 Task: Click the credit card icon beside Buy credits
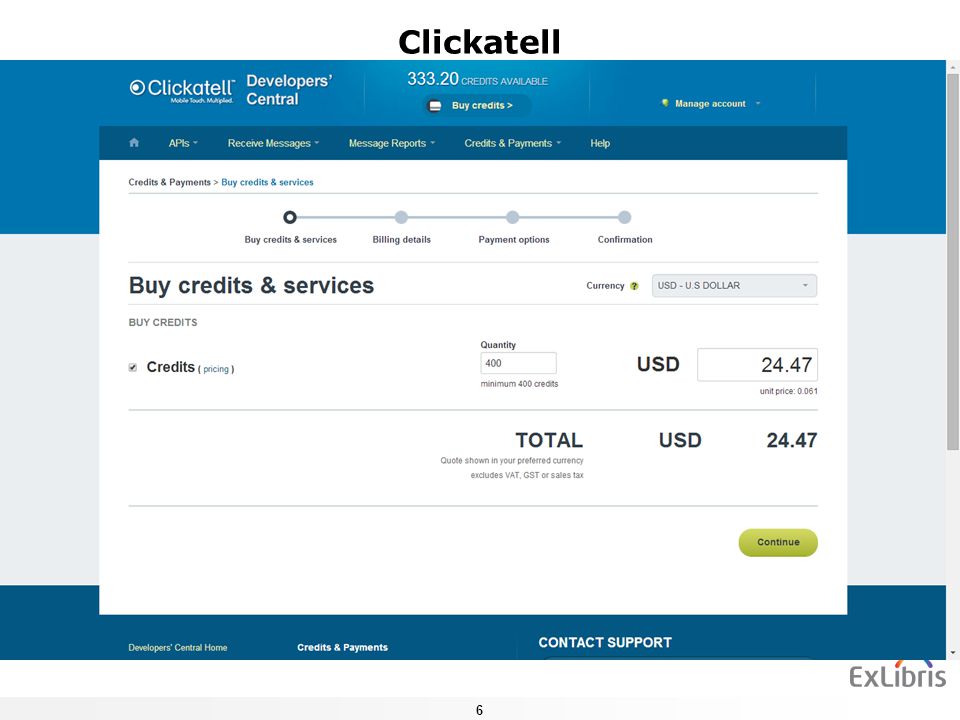435,106
